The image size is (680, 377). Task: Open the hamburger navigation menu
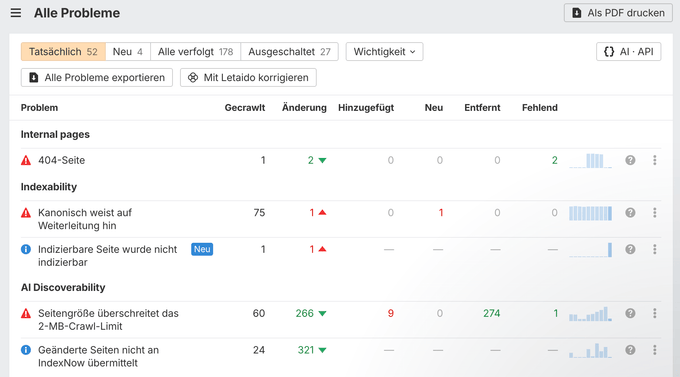[16, 13]
